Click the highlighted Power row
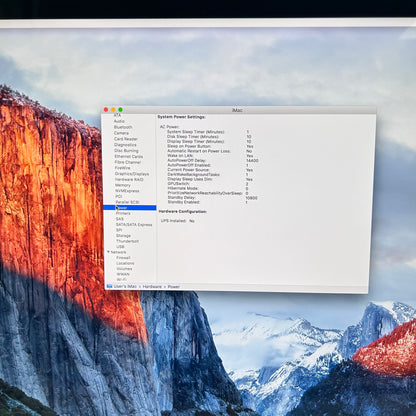This screenshot has width=416, height=416. pyautogui.click(x=130, y=208)
